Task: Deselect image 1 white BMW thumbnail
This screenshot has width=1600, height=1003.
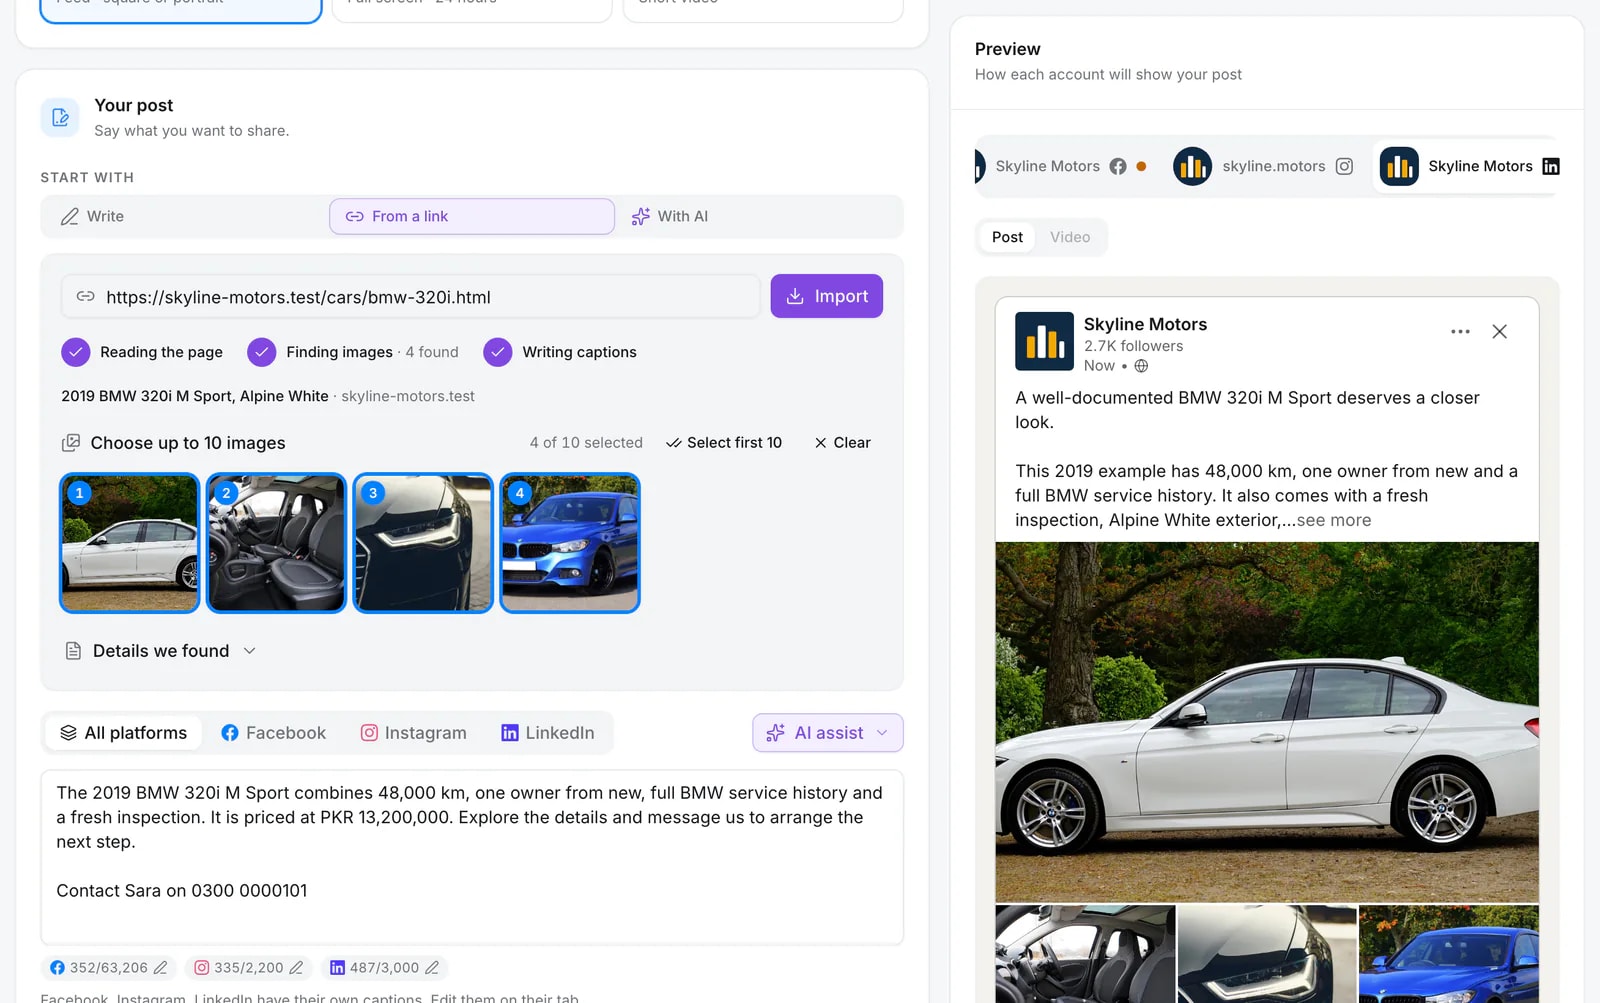Action: coord(130,543)
